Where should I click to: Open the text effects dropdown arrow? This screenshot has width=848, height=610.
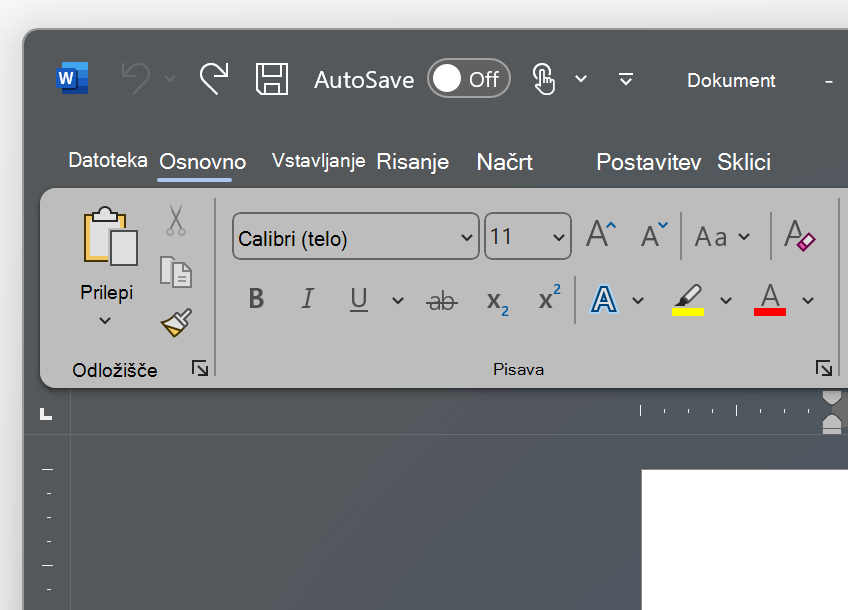tap(638, 301)
